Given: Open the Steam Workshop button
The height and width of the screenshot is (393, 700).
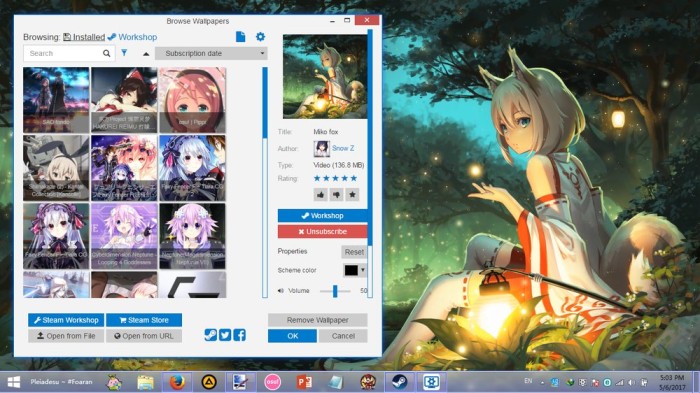Looking at the screenshot, I should 66,320.
